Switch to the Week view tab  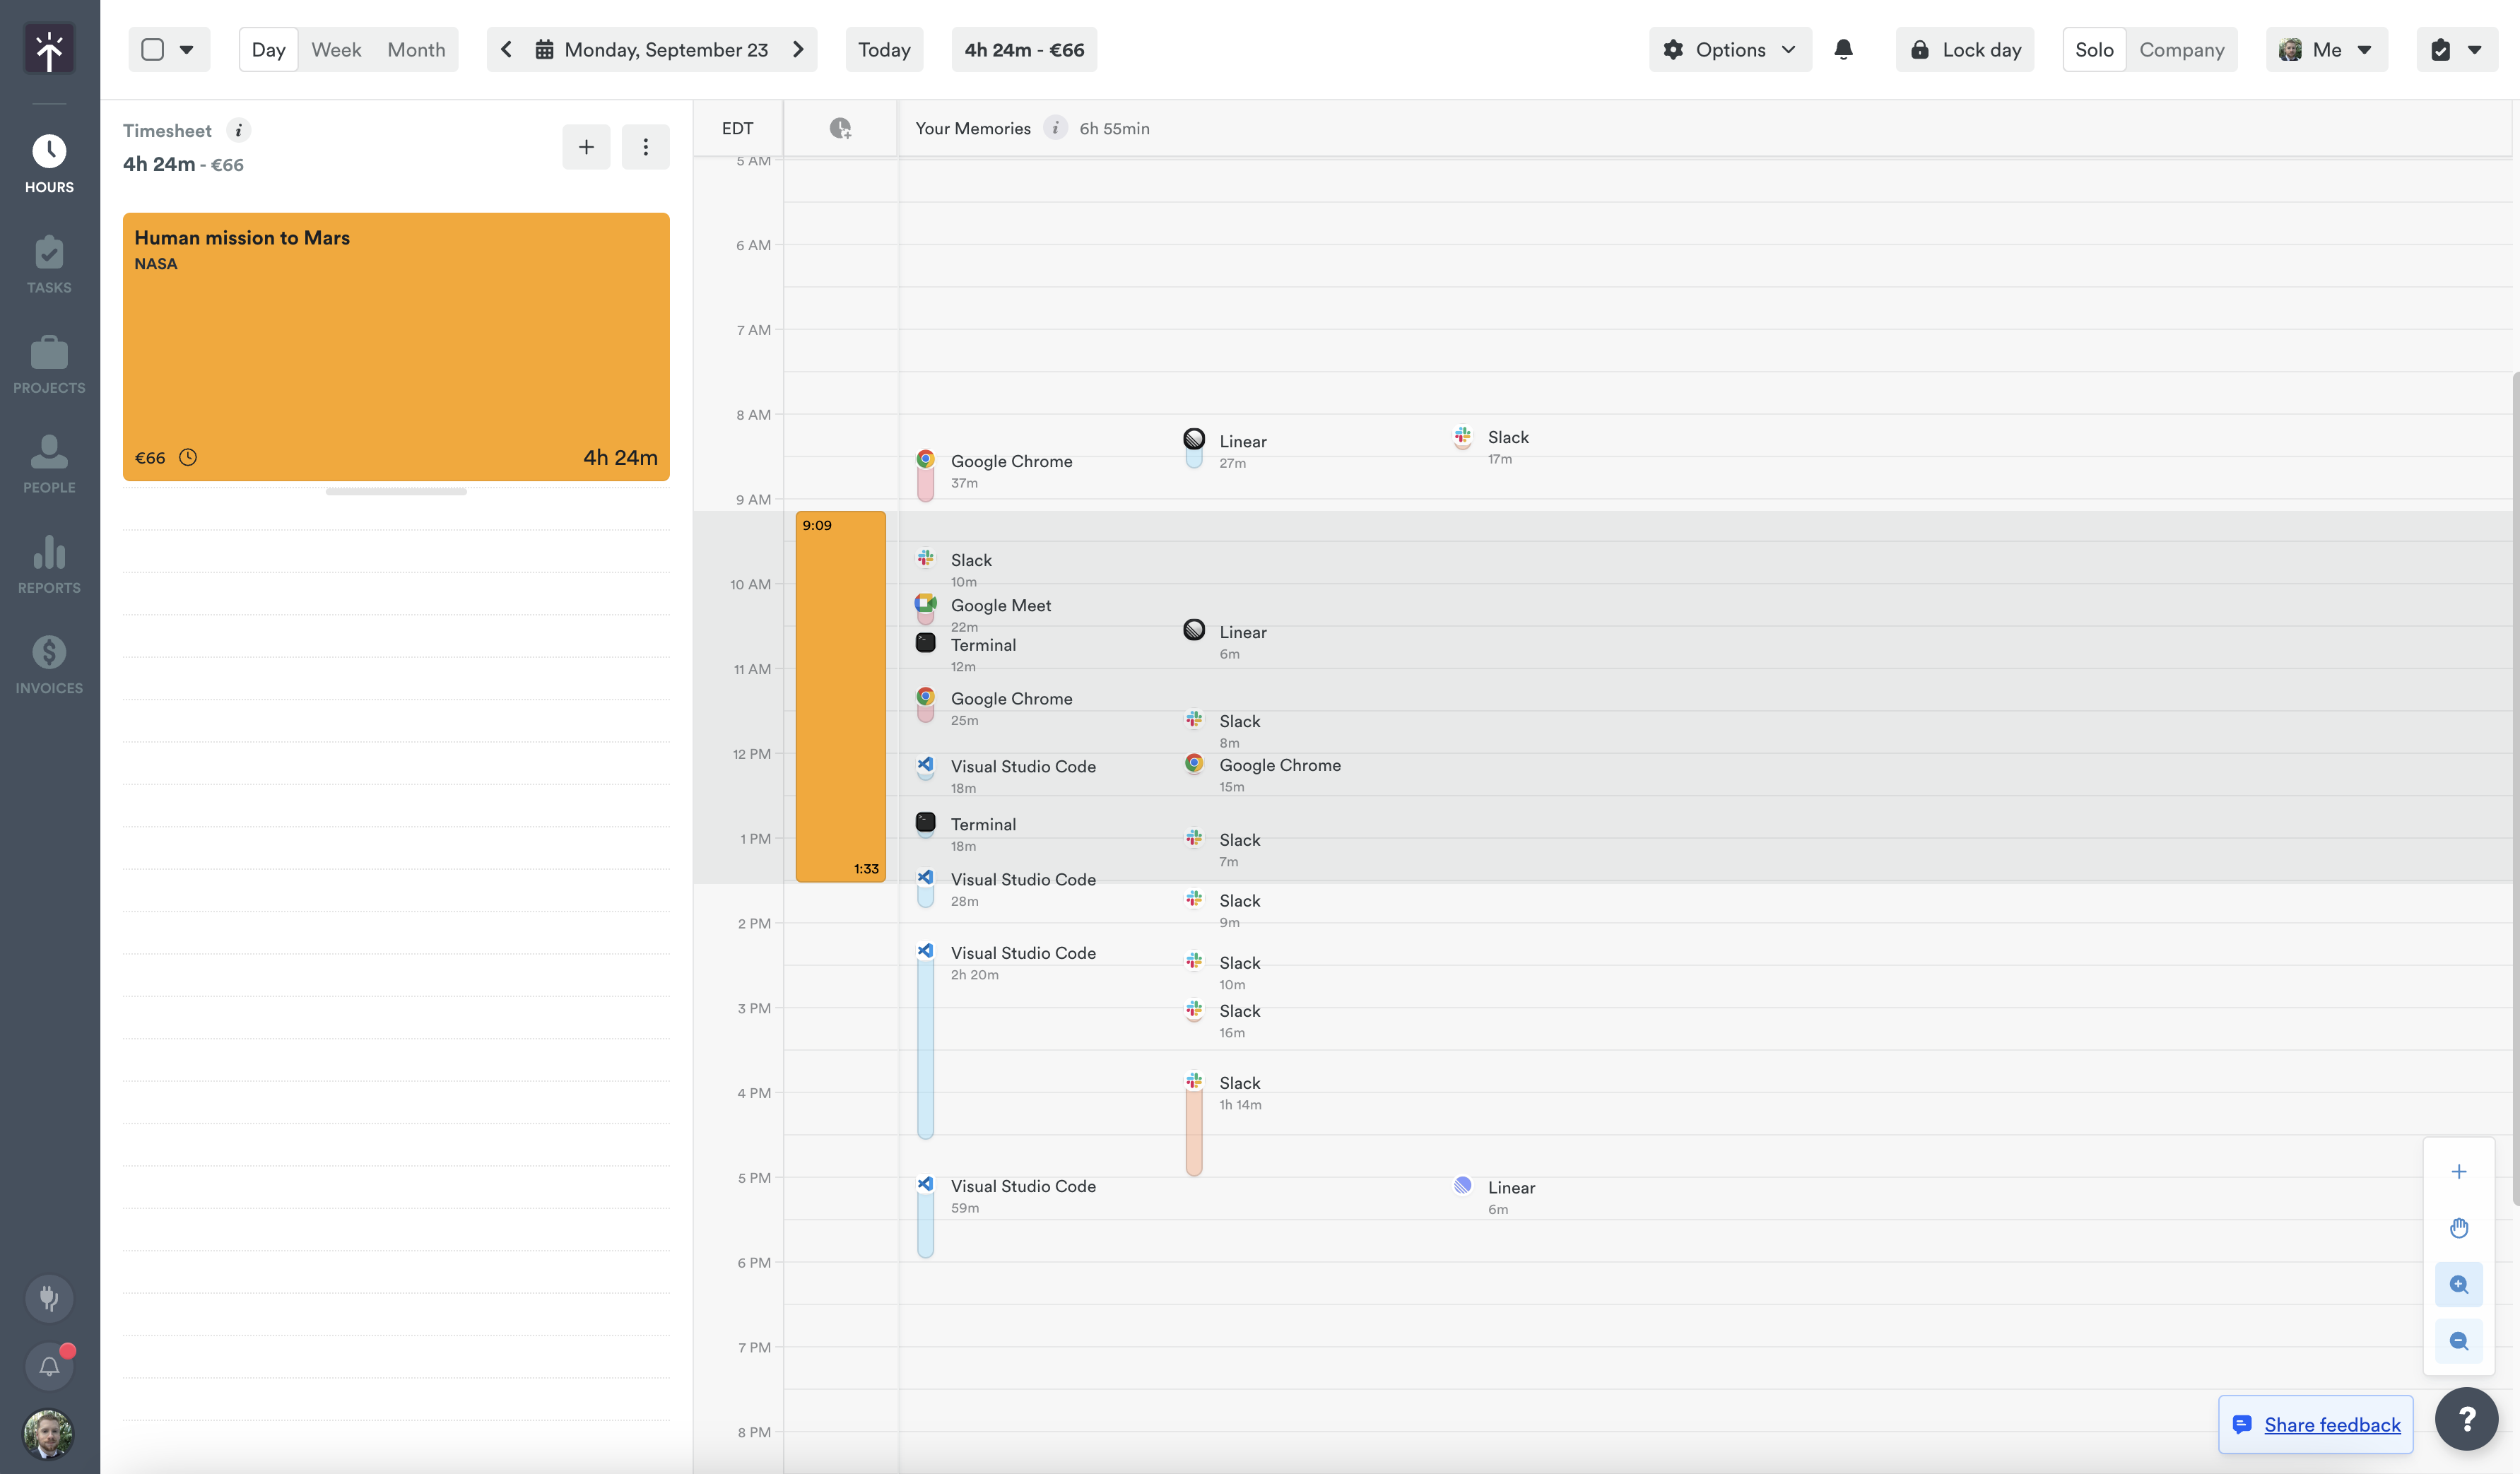336,48
